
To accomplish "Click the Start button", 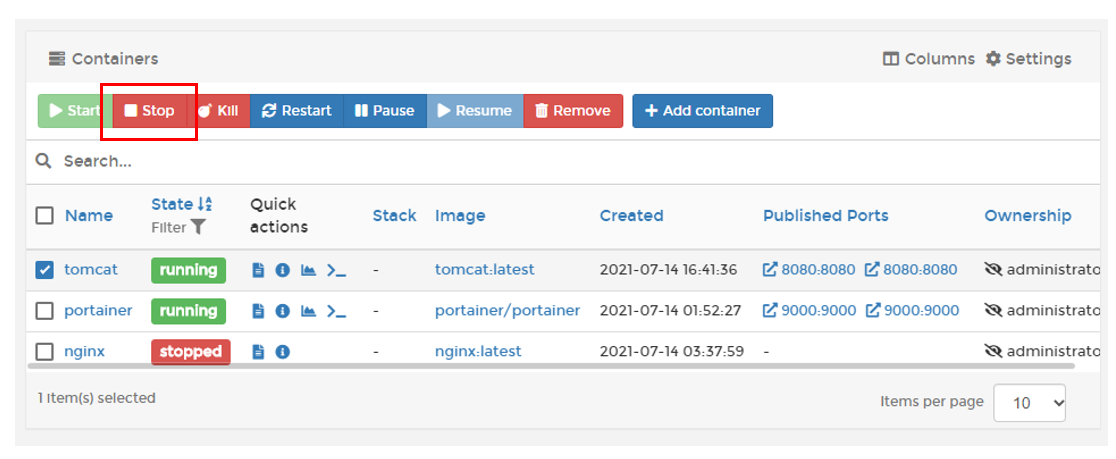I will point(75,111).
